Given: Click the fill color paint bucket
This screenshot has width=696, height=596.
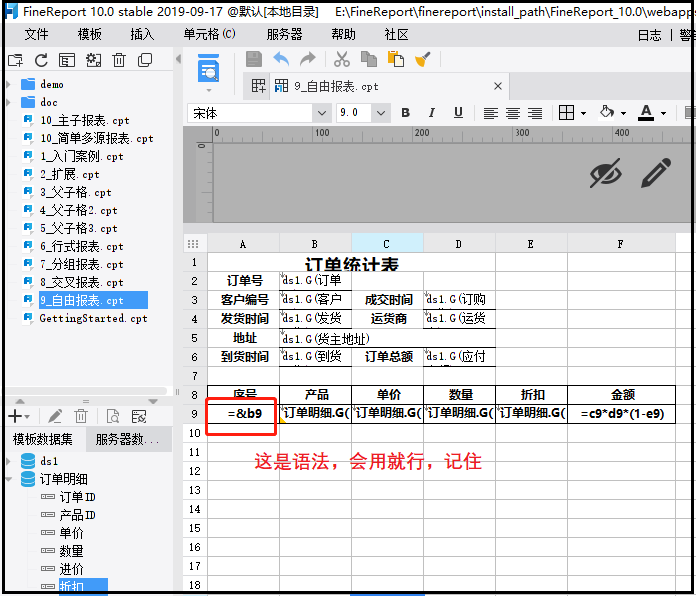Looking at the screenshot, I should point(606,112).
